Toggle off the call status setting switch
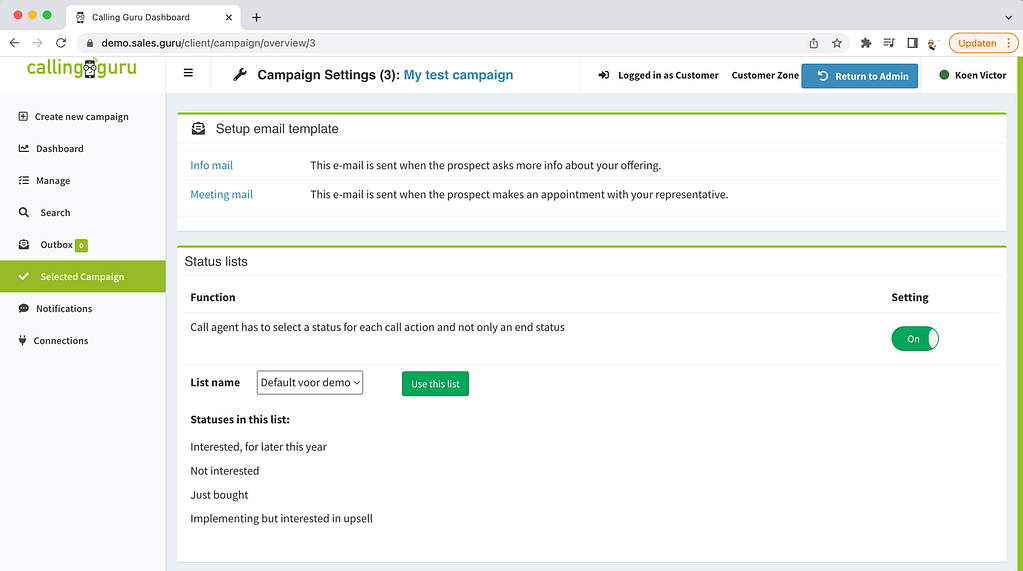The width and height of the screenshot is (1023, 571). (915, 339)
